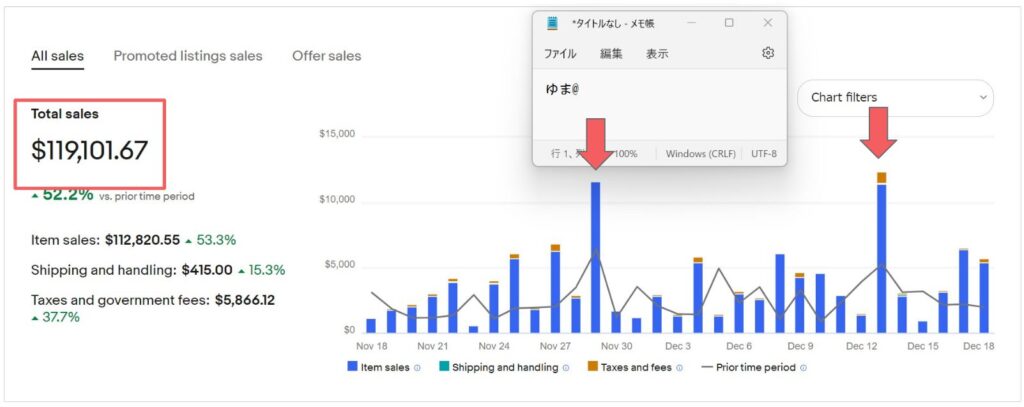The width and height of the screenshot is (1024, 407).
Task: Click Windows (CRLF) line ending selector
Action: point(700,154)
